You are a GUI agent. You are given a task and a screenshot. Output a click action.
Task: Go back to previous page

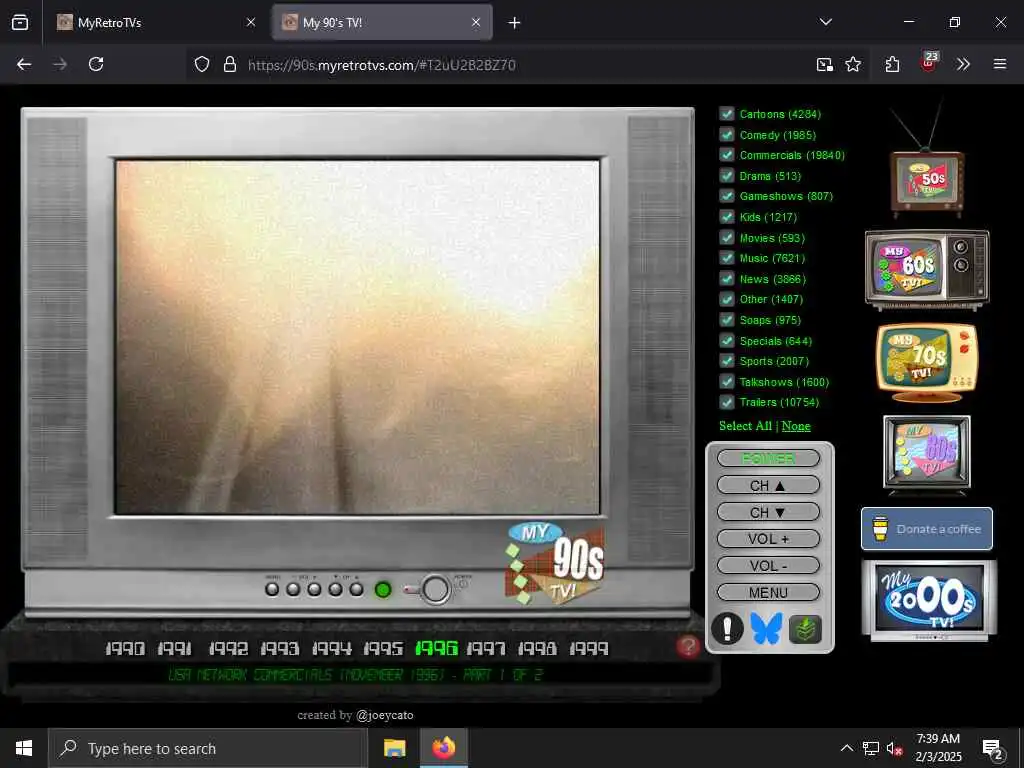(24, 64)
